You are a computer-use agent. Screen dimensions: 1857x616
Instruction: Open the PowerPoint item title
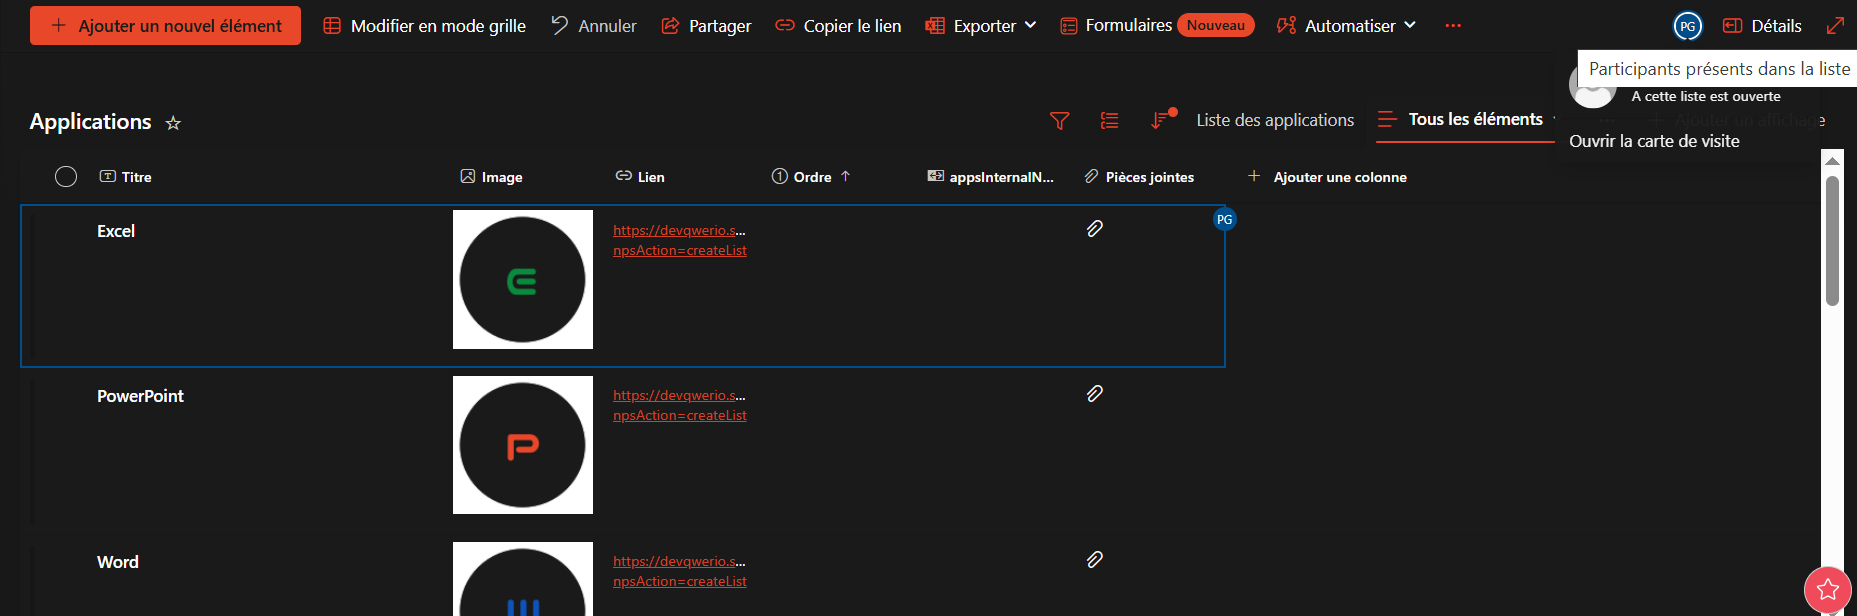click(x=140, y=396)
